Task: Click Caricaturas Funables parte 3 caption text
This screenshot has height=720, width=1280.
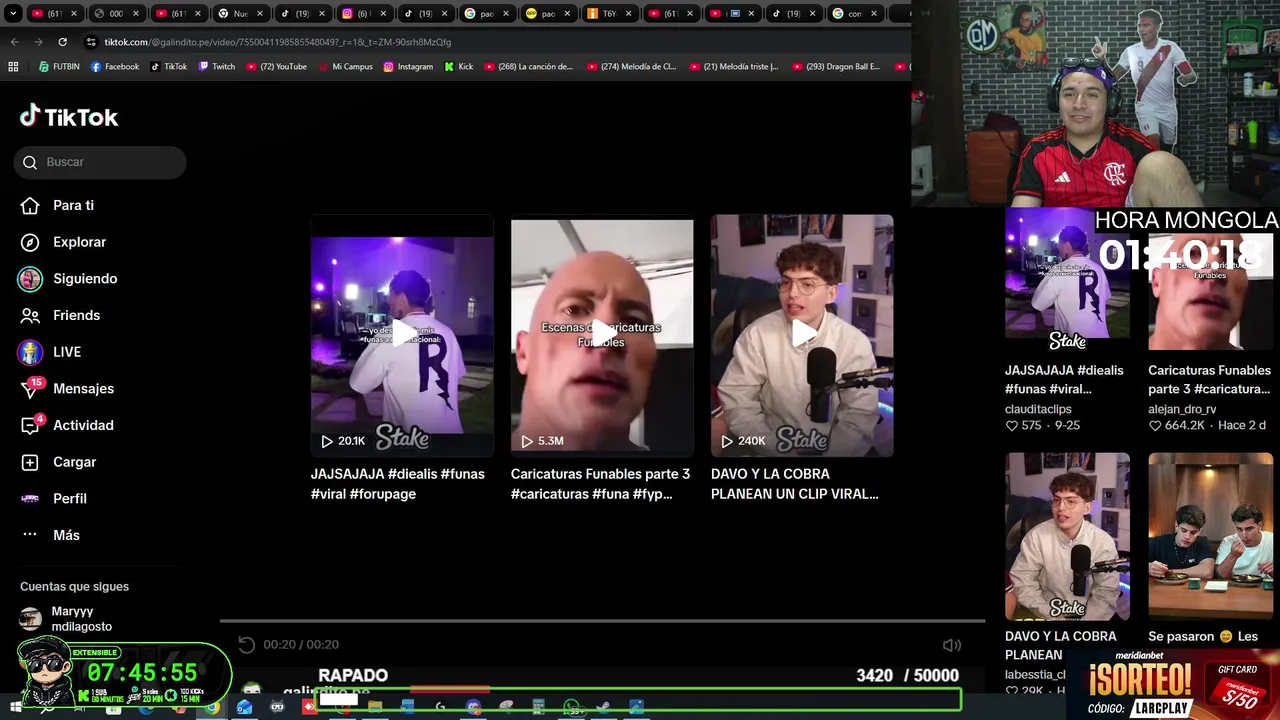Action: (x=600, y=484)
